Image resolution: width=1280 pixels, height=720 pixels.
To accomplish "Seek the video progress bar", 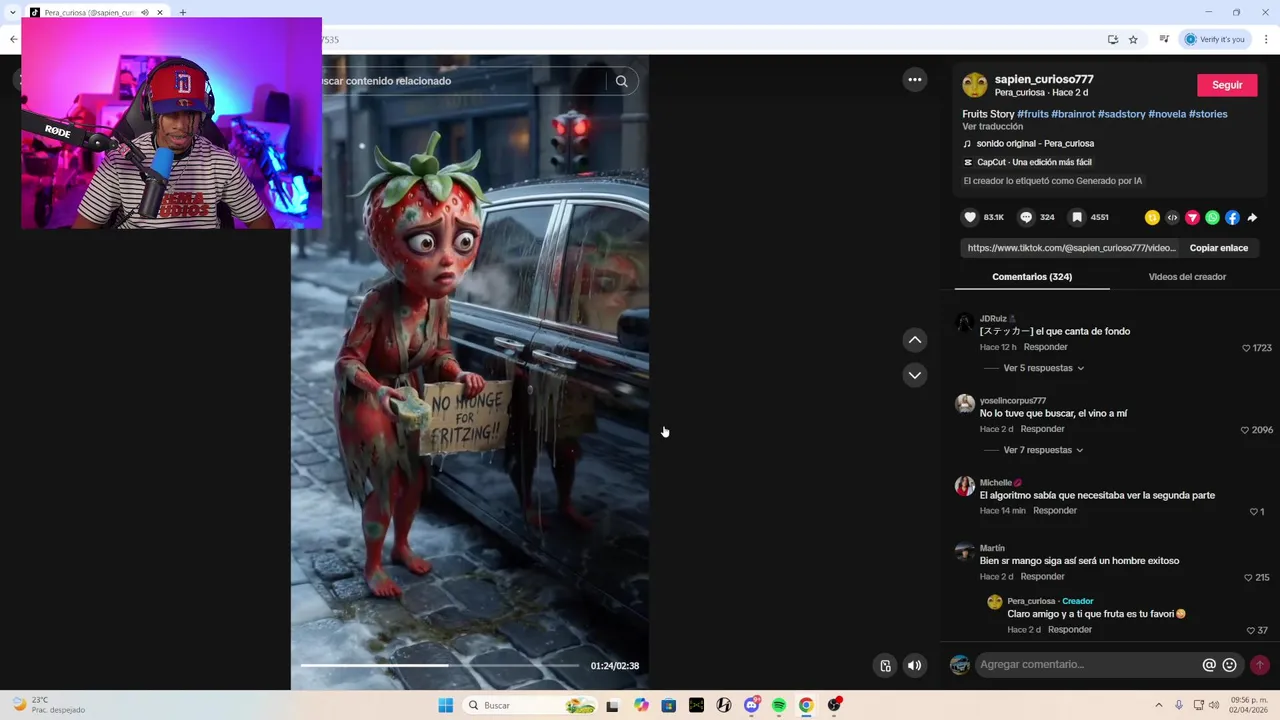I will click(x=440, y=665).
